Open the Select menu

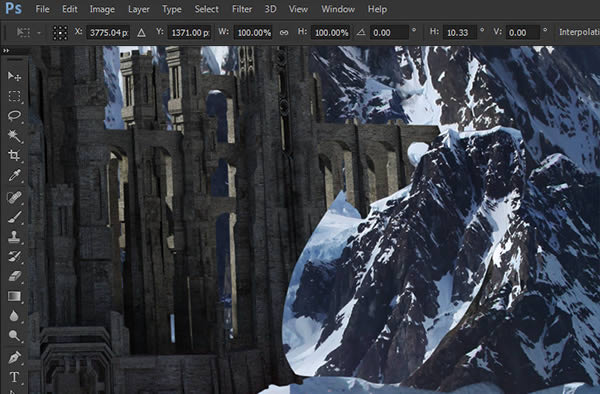click(206, 9)
